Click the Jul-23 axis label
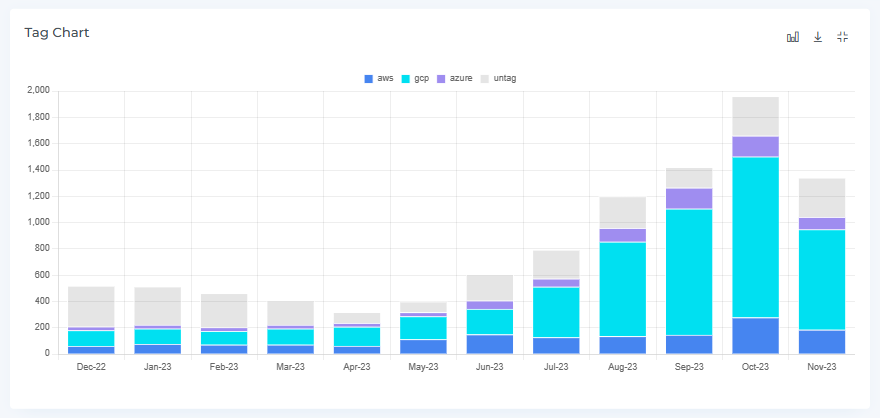880x418 pixels. click(x=556, y=368)
